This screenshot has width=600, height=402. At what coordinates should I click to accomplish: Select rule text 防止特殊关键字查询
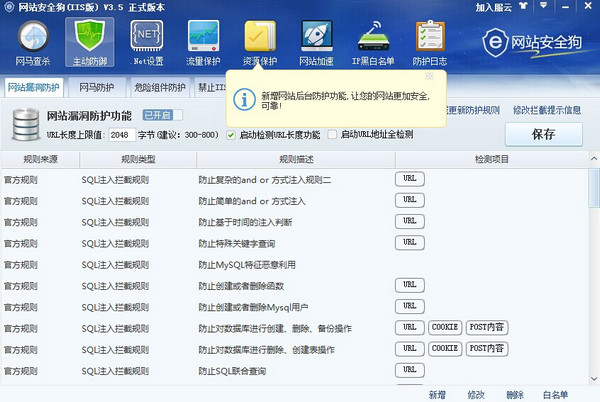click(236, 243)
